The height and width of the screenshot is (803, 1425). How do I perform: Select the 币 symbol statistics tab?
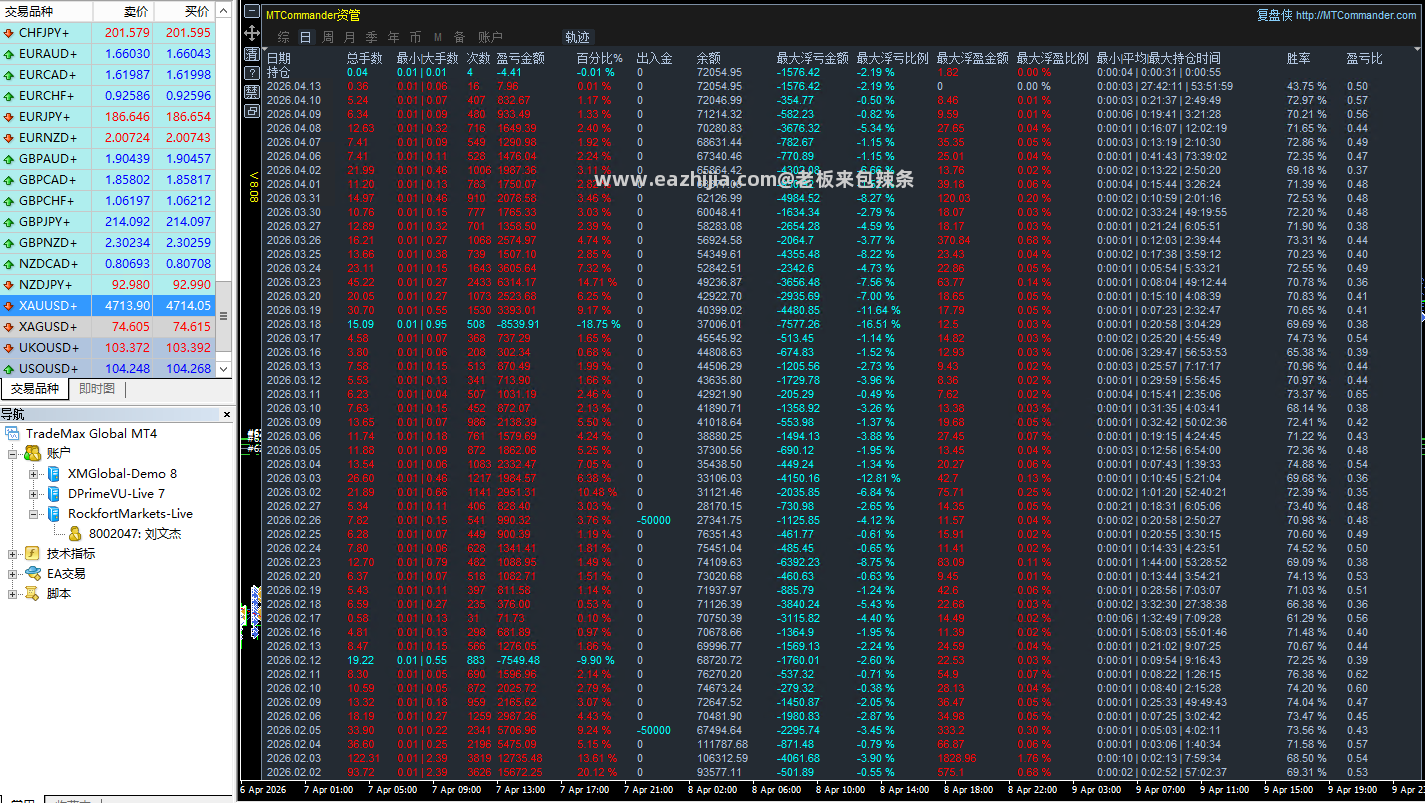(x=415, y=38)
